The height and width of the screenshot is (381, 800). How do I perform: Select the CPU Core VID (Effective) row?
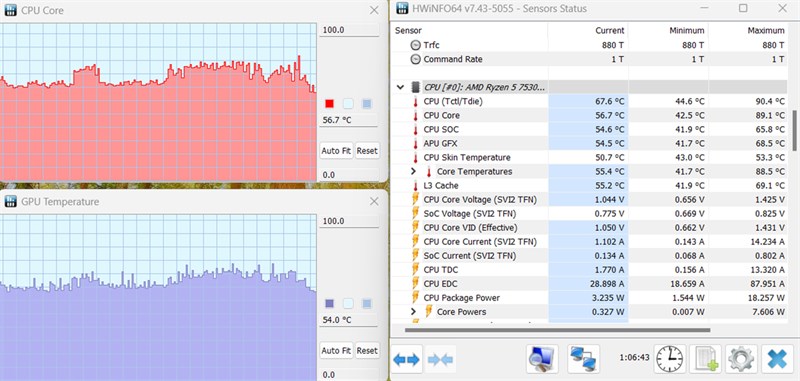click(x=590, y=227)
